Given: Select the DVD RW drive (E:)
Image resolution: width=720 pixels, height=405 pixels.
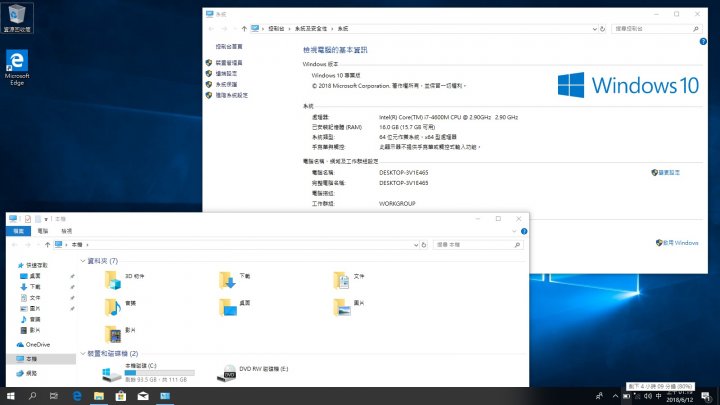Looking at the screenshot, I should point(253,372).
